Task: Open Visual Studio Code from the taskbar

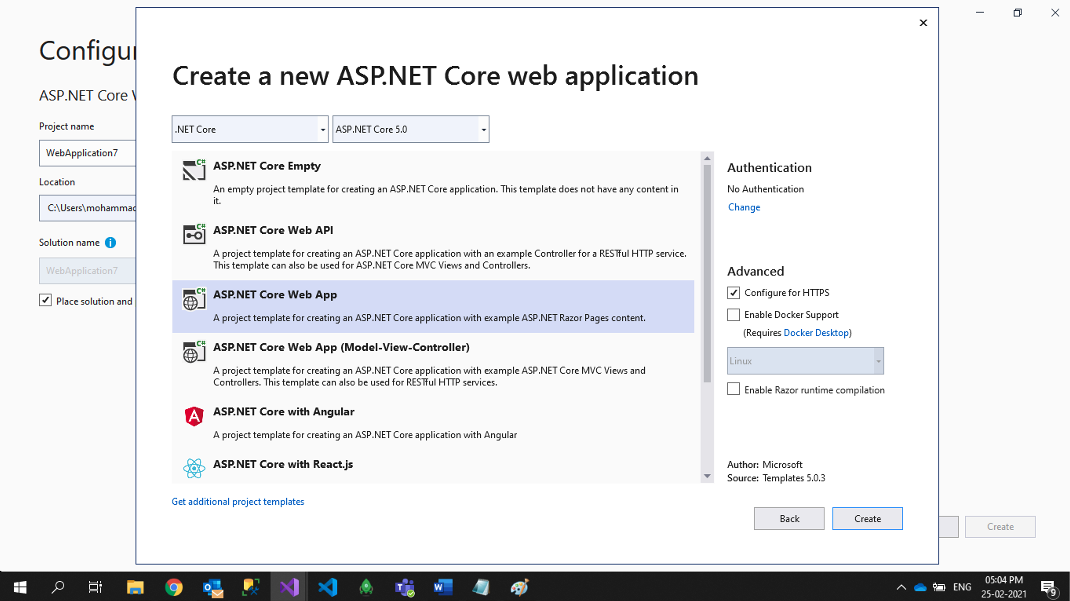Action: tap(328, 587)
